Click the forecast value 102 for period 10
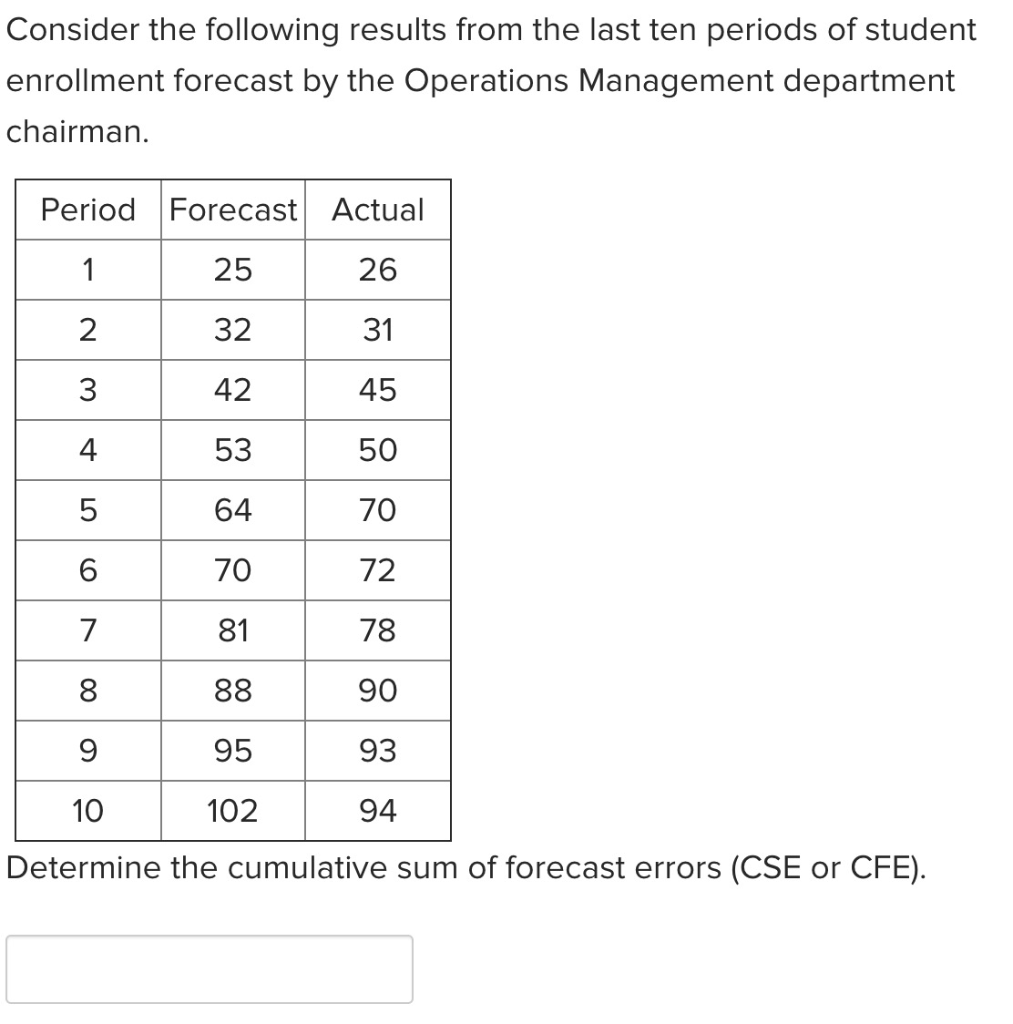This screenshot has width=1013, height=1024. pyautogui.click(x=232, y=810)
